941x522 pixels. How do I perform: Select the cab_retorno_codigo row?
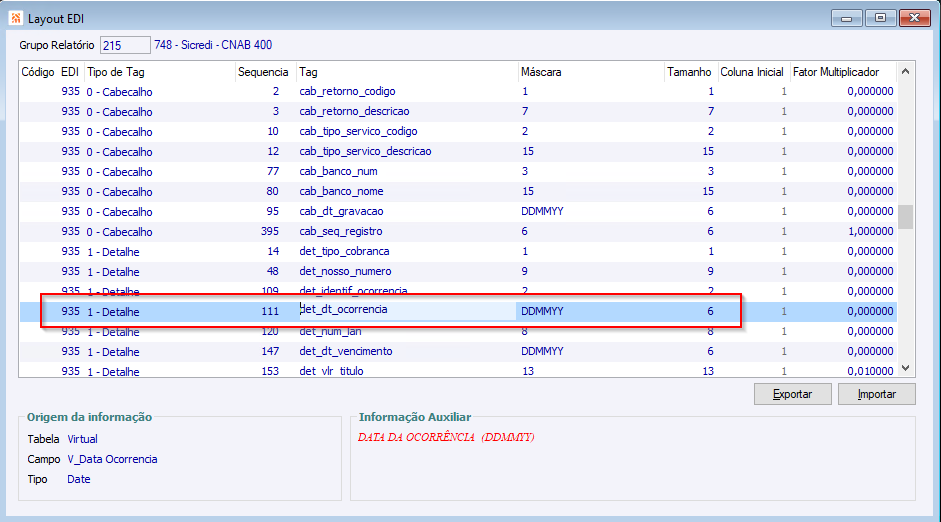coord(458,91)
